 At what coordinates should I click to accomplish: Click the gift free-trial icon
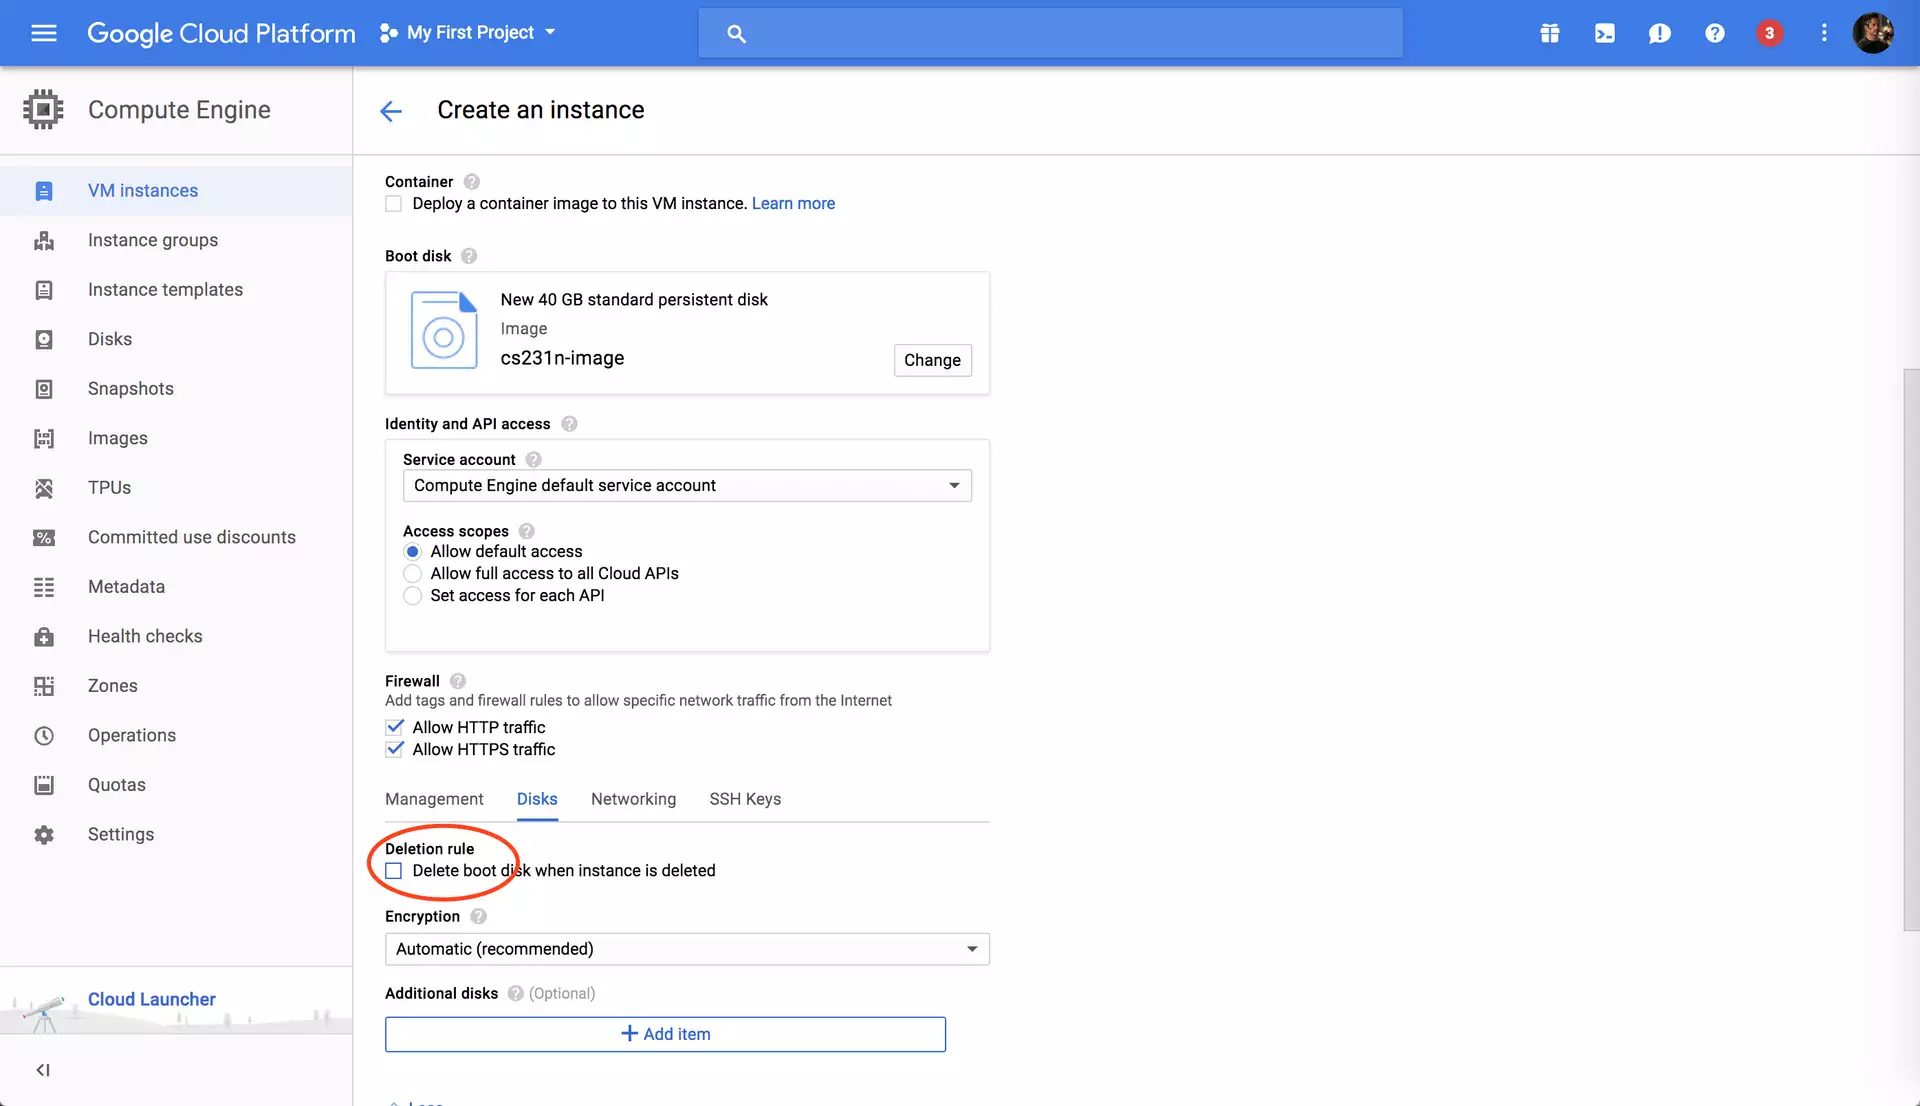[1549, 33]
